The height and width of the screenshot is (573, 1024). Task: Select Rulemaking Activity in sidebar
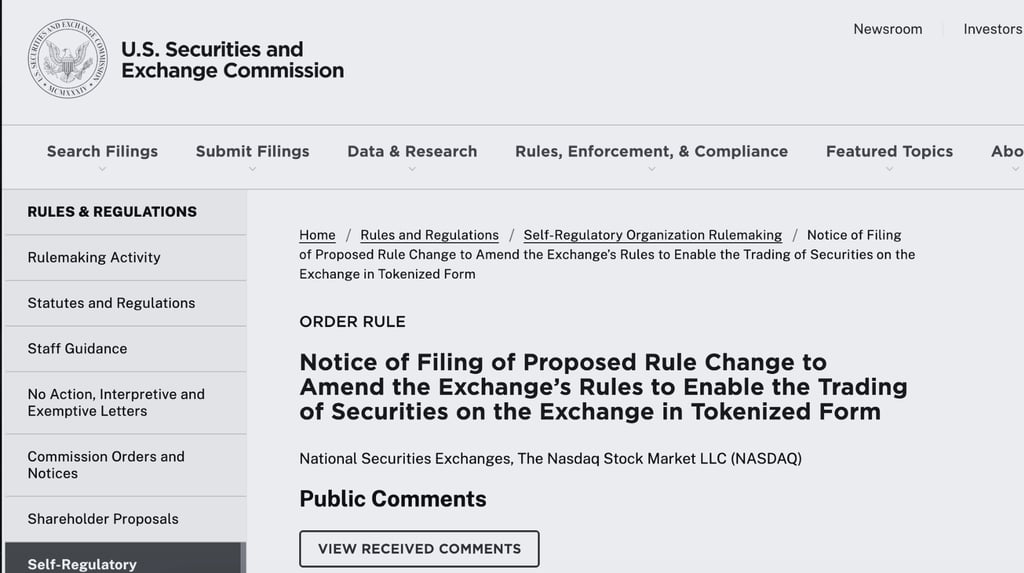(x=94, y=257)
